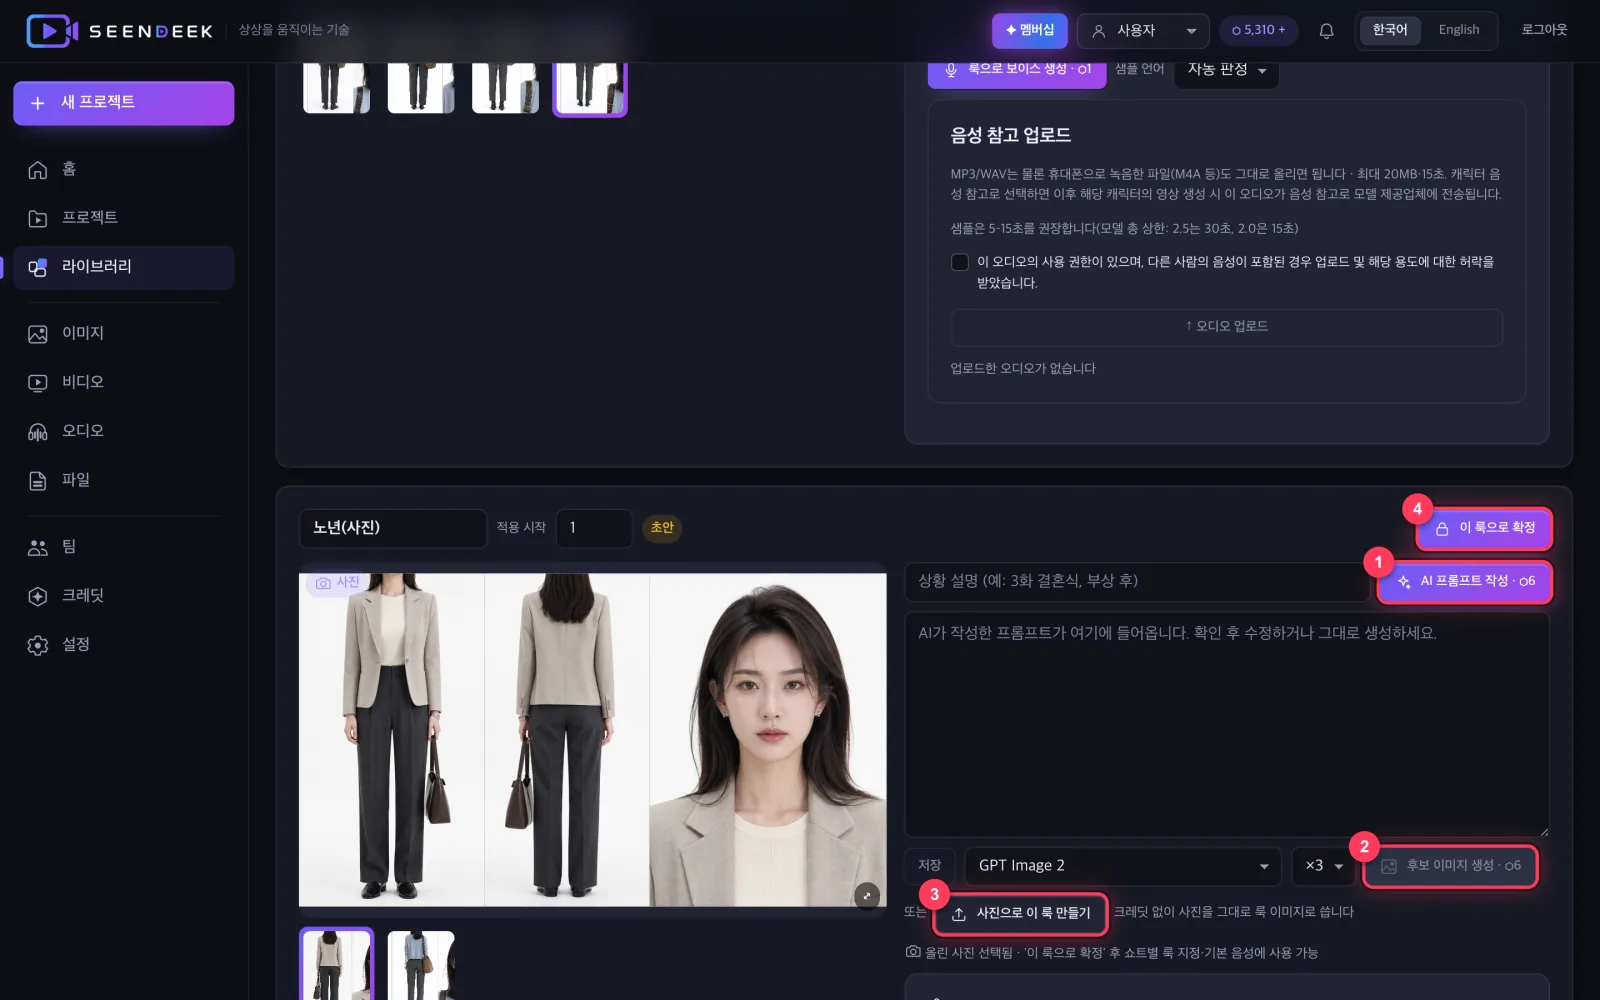This screenshot has width=1600, height=1000.
Task: Open the 오디오 section icon
Action: [x=38, y=432]
